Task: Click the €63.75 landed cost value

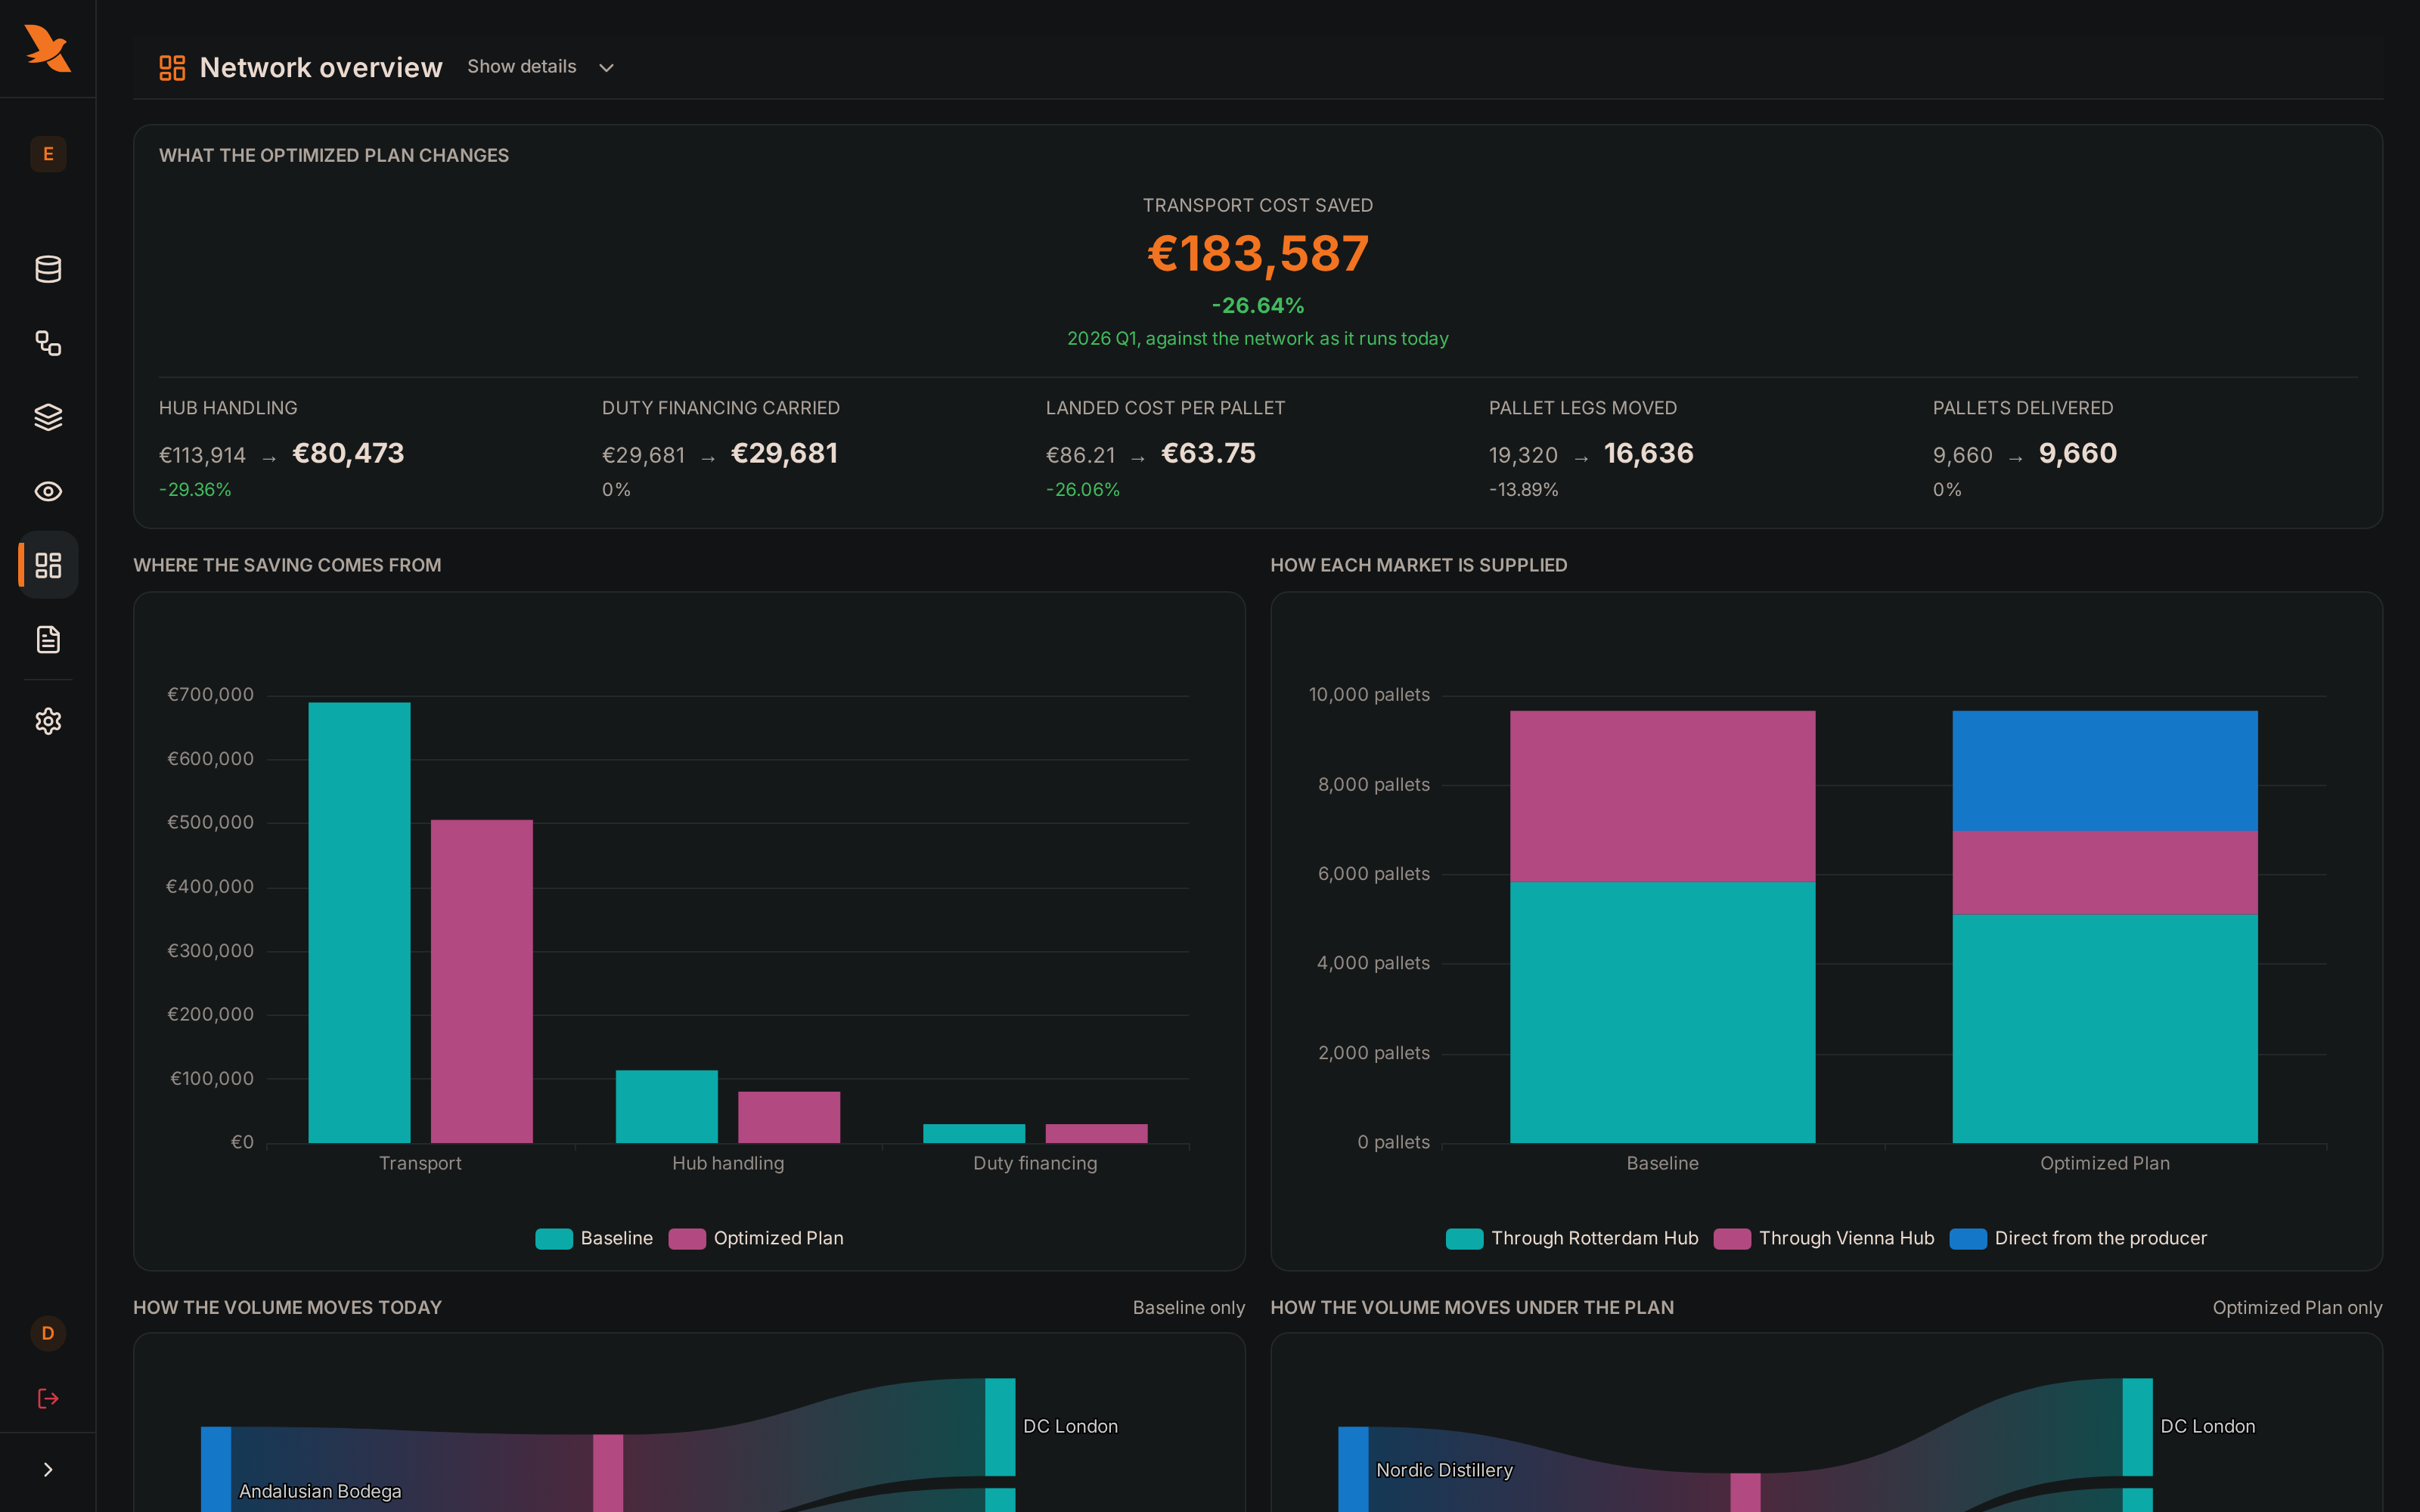Action: tap(1208, 453)
